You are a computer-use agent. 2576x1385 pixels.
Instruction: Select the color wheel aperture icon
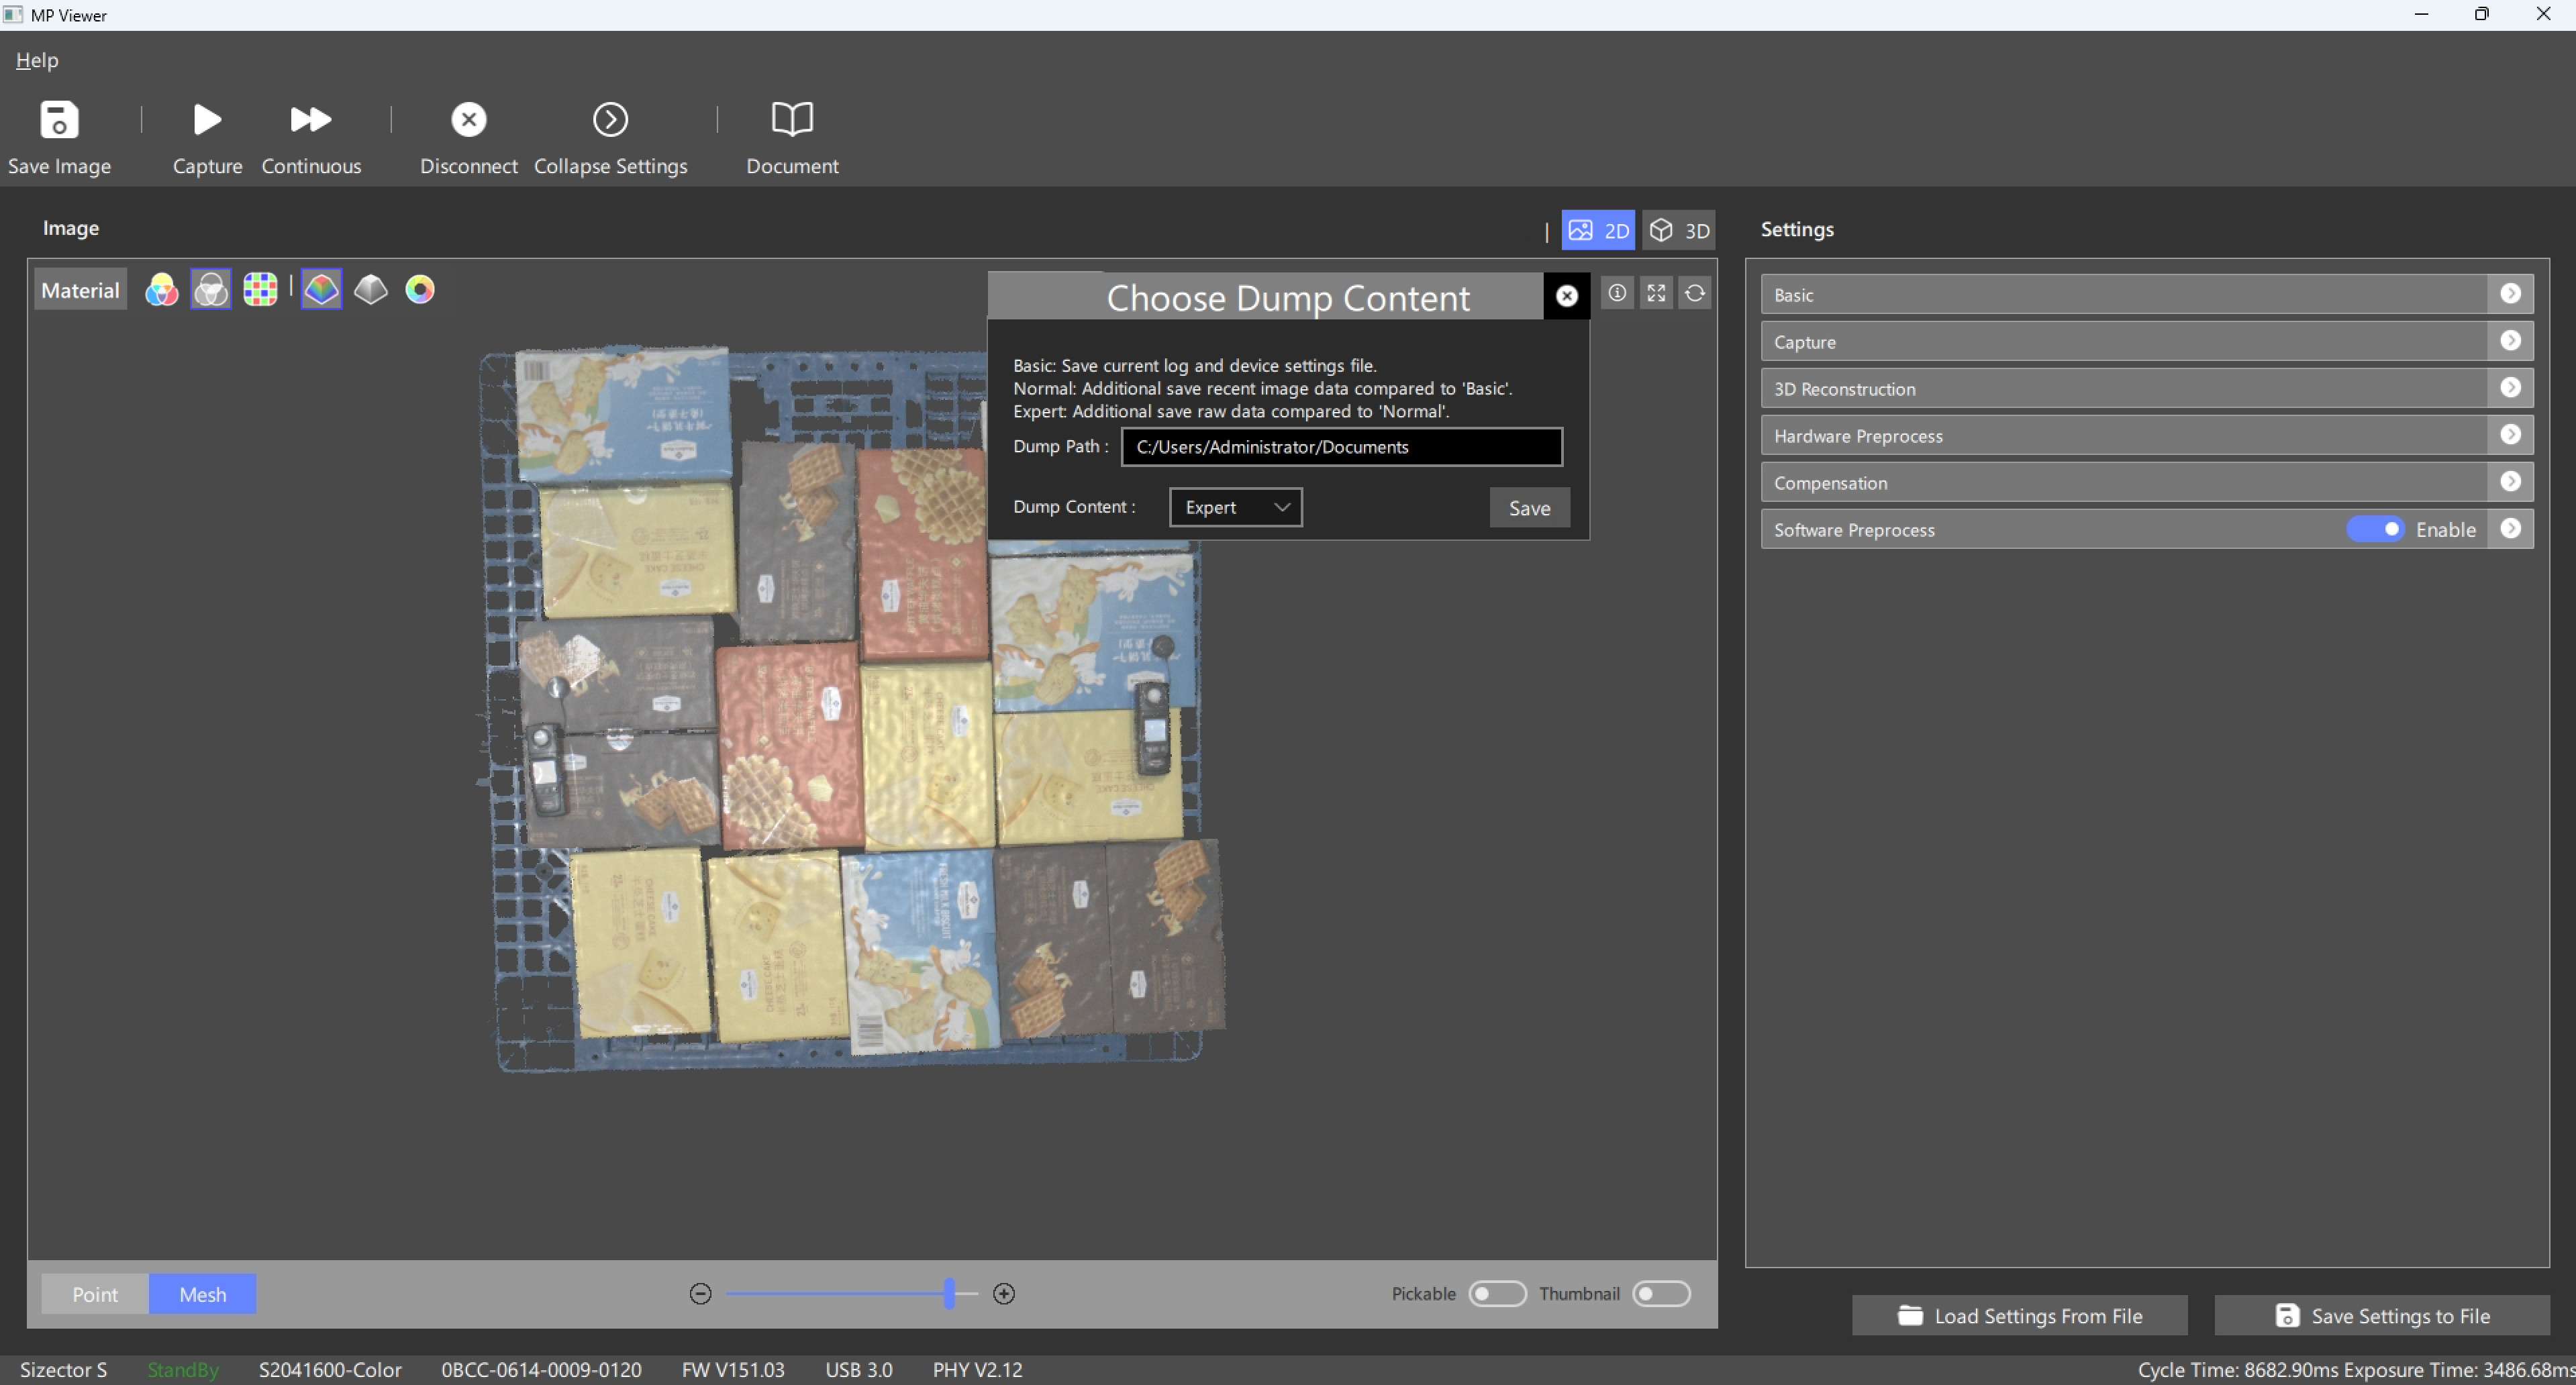(x=420, y=290)
